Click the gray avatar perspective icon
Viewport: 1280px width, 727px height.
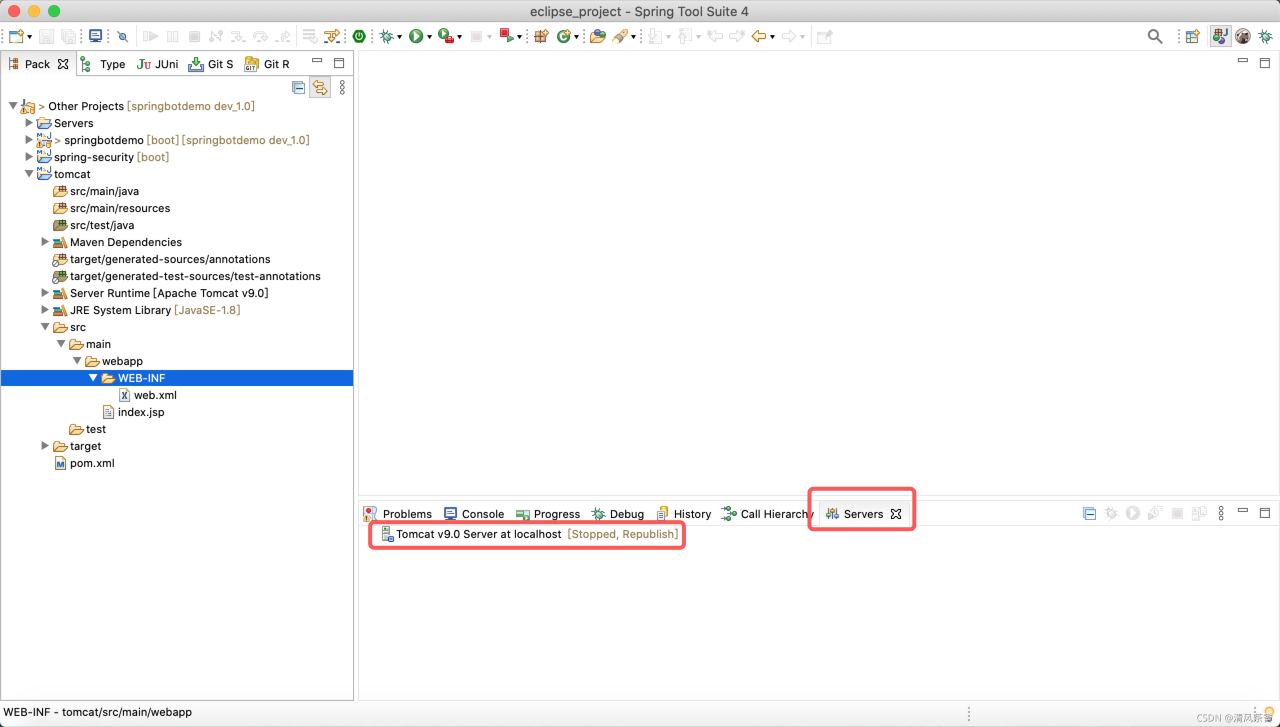click(x=1243, y=36)
